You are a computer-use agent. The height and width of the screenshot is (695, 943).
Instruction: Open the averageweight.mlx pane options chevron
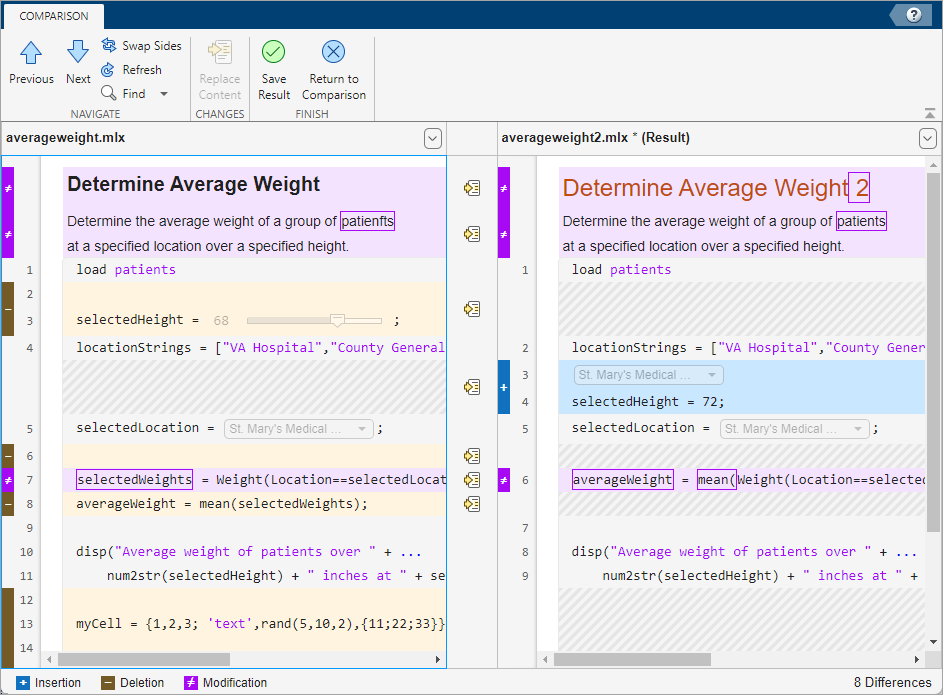432,138
